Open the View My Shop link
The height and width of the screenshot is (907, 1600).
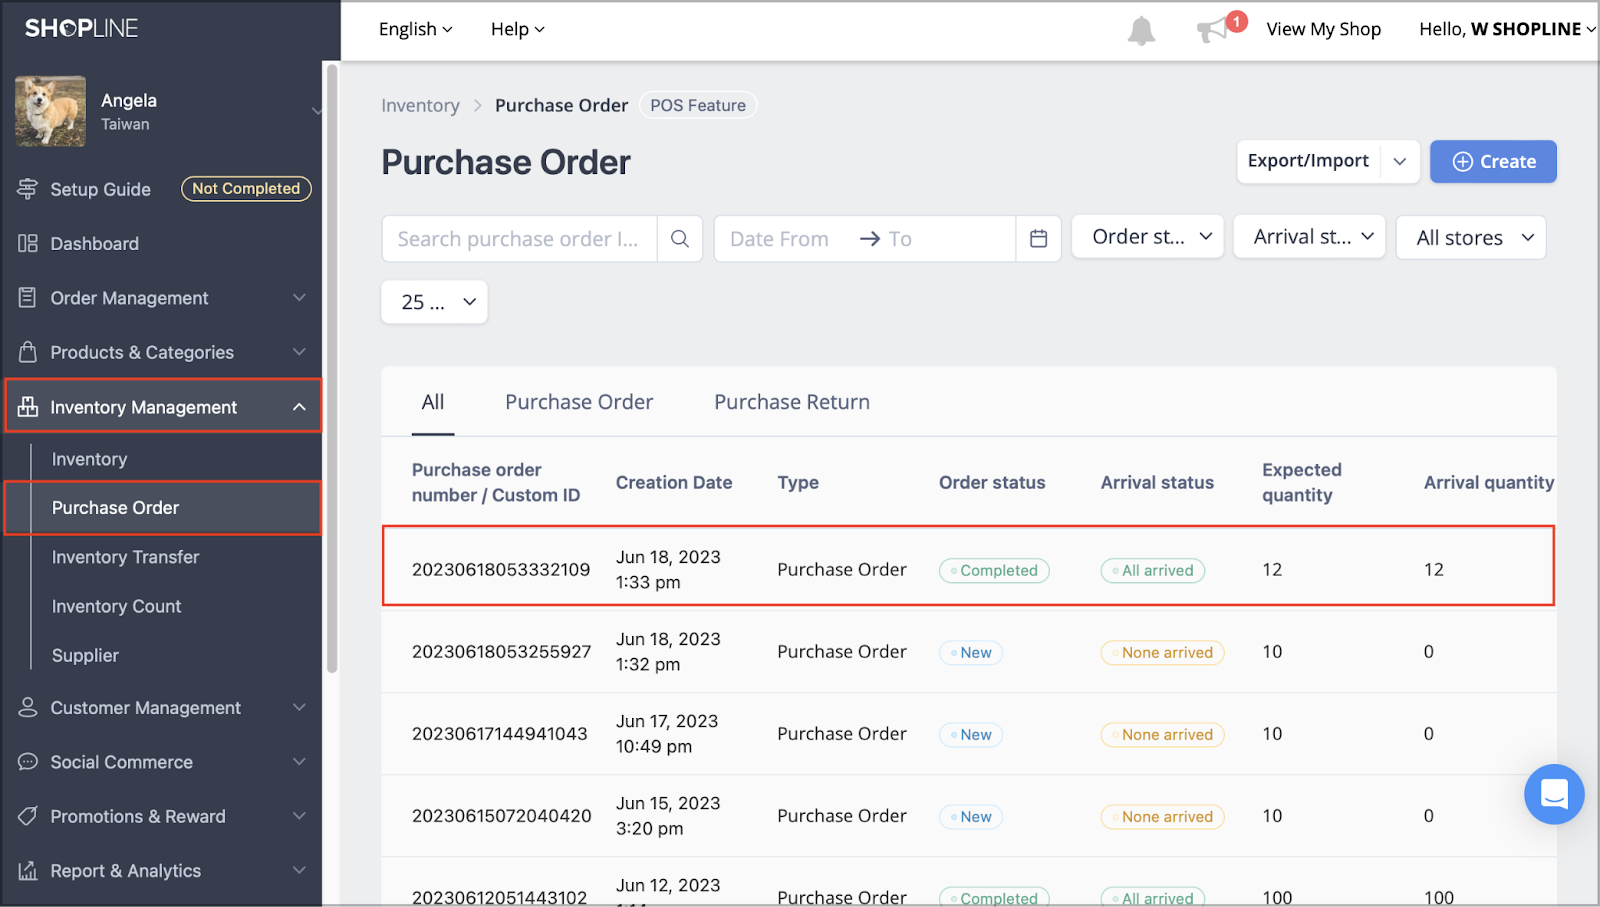[x=1323, y=29]
